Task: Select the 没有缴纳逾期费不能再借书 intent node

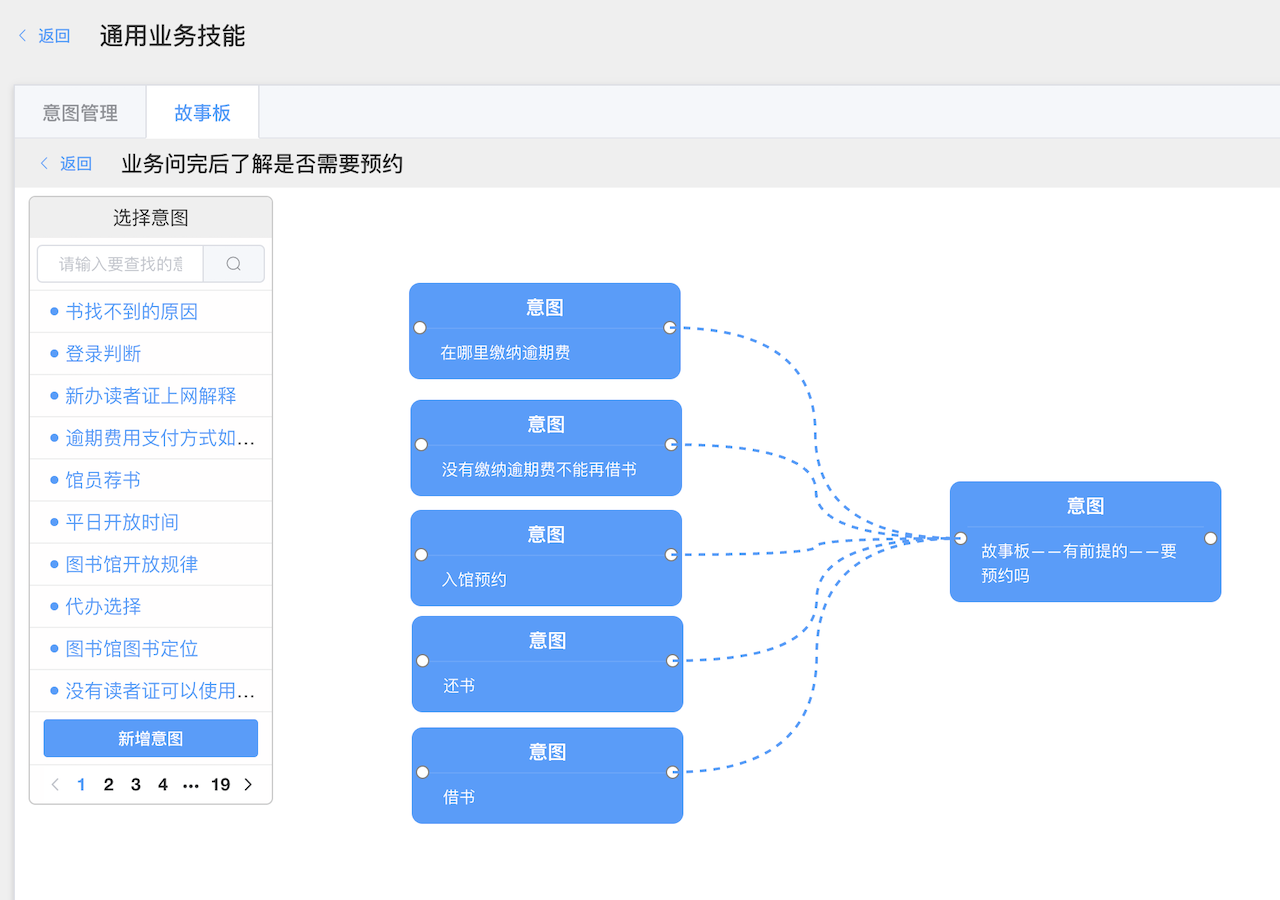Action: click(546, 448)
